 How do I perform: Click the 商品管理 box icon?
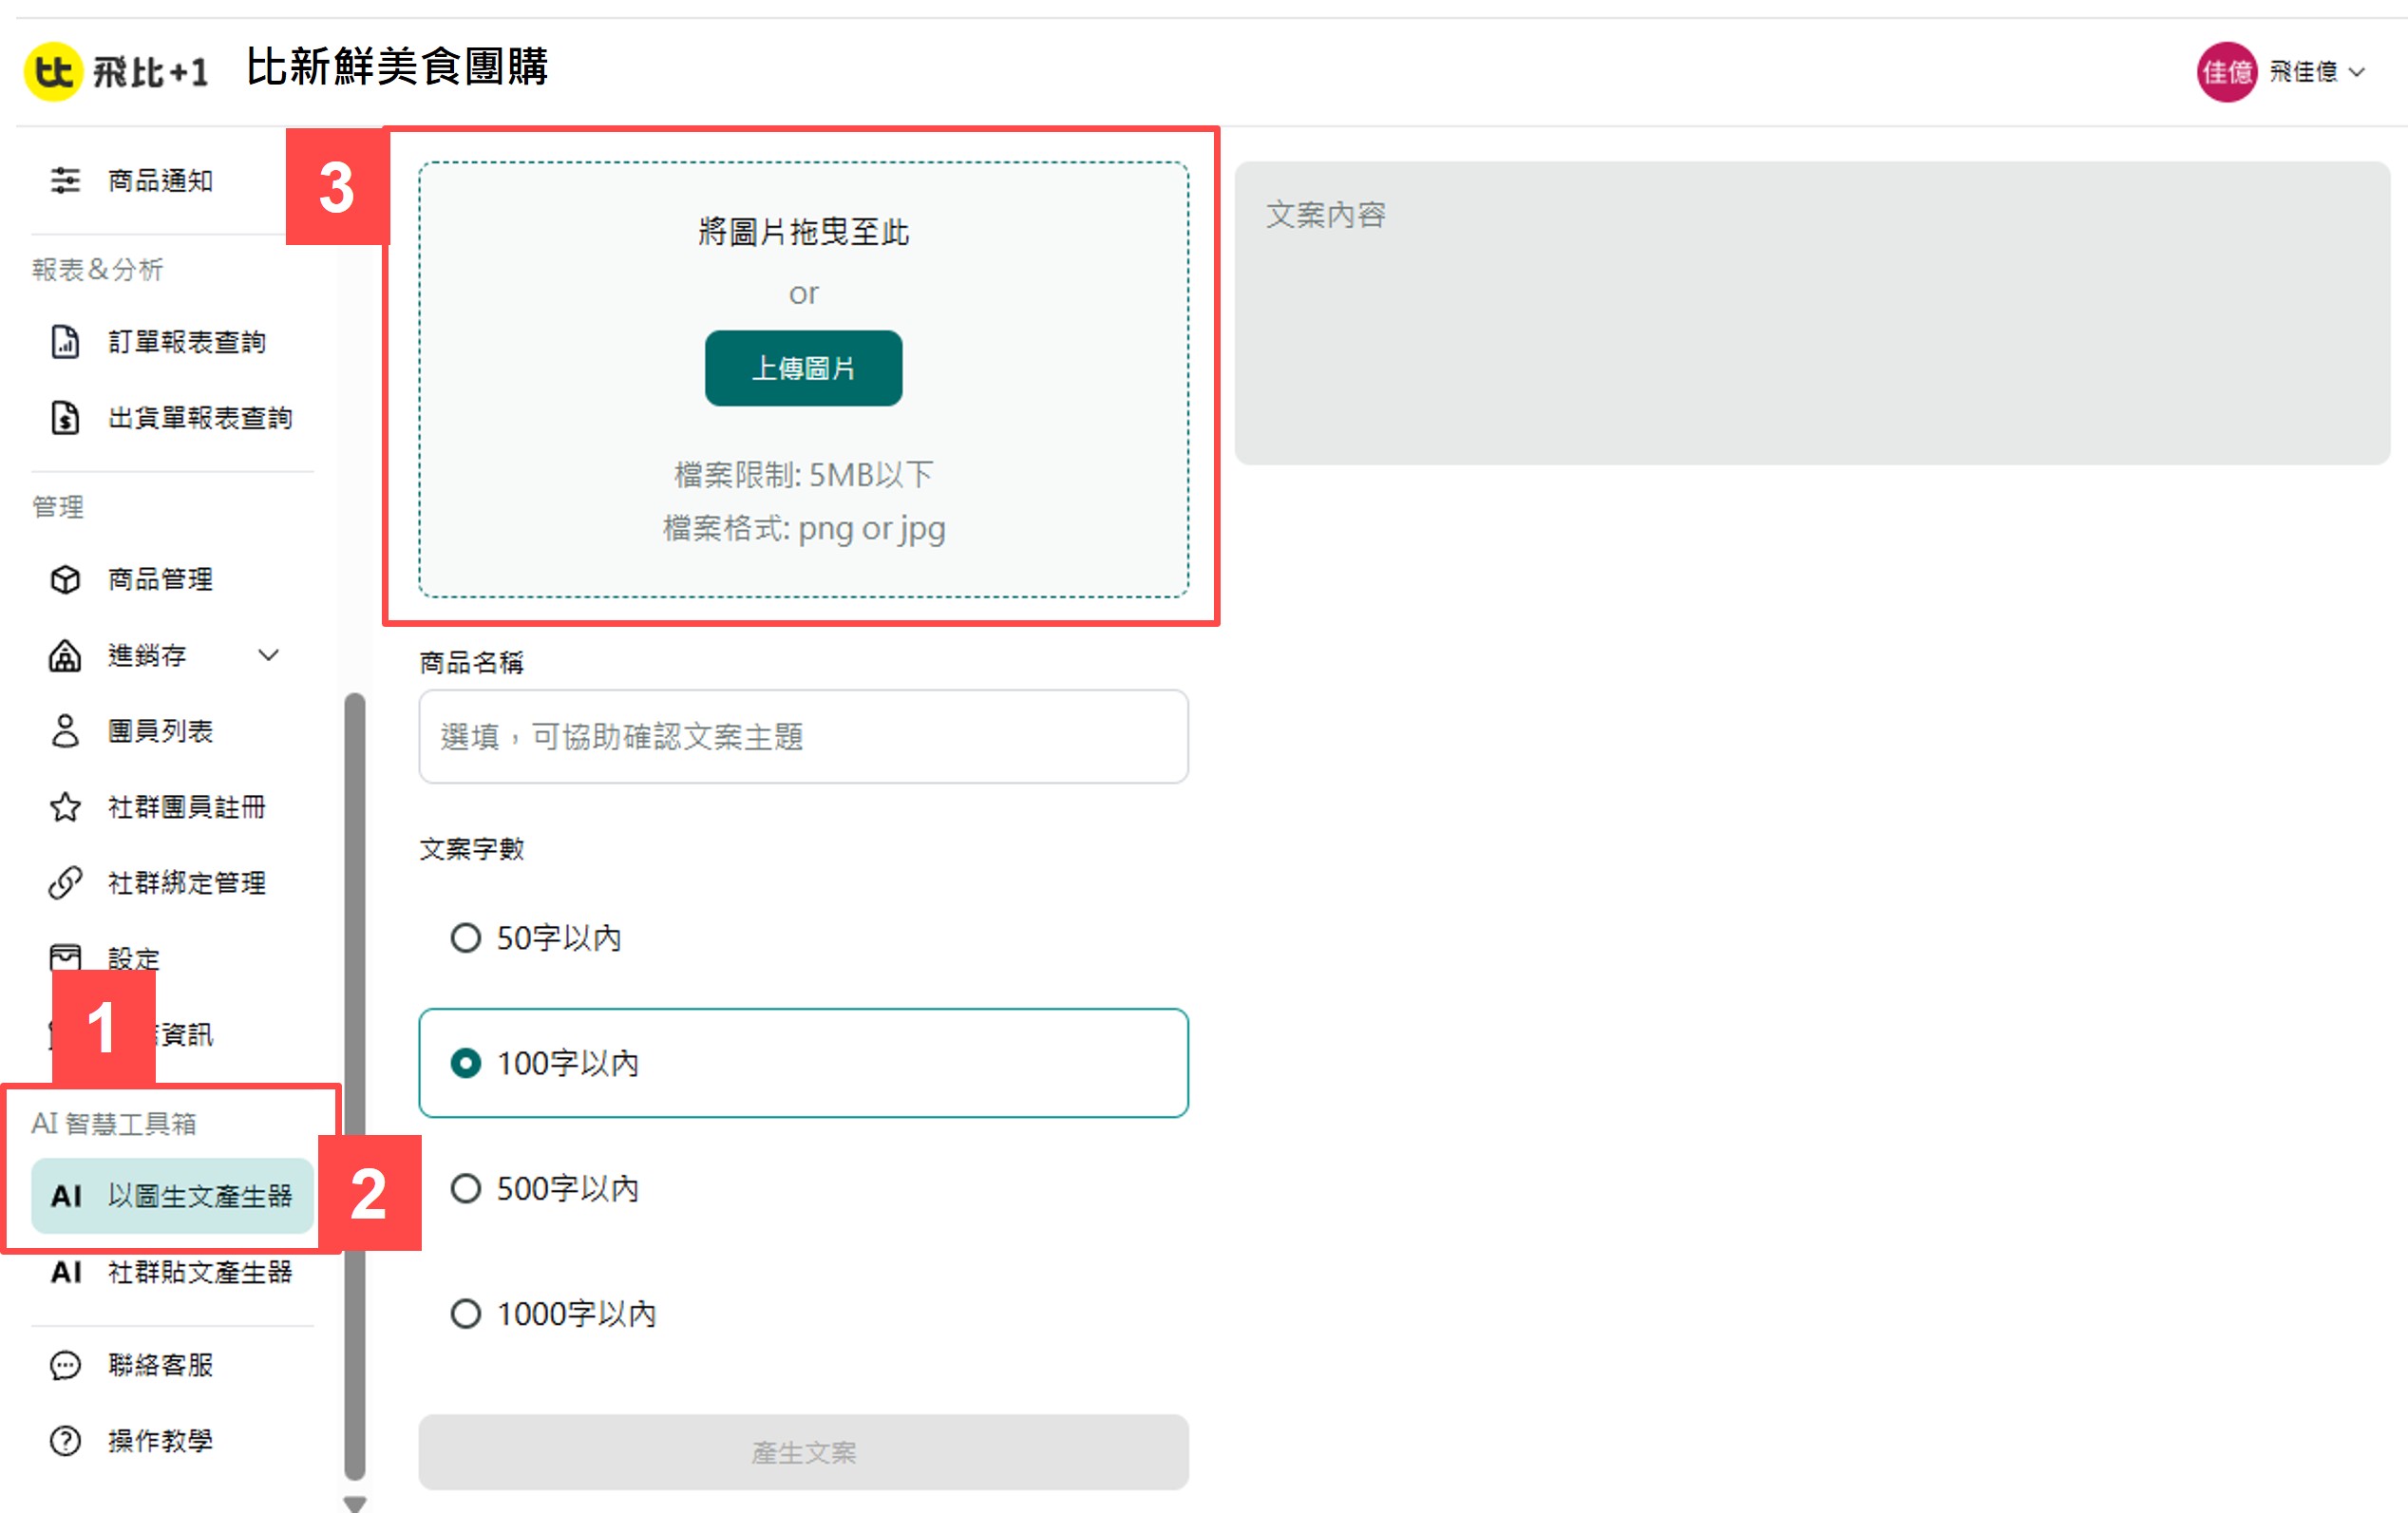65,579
